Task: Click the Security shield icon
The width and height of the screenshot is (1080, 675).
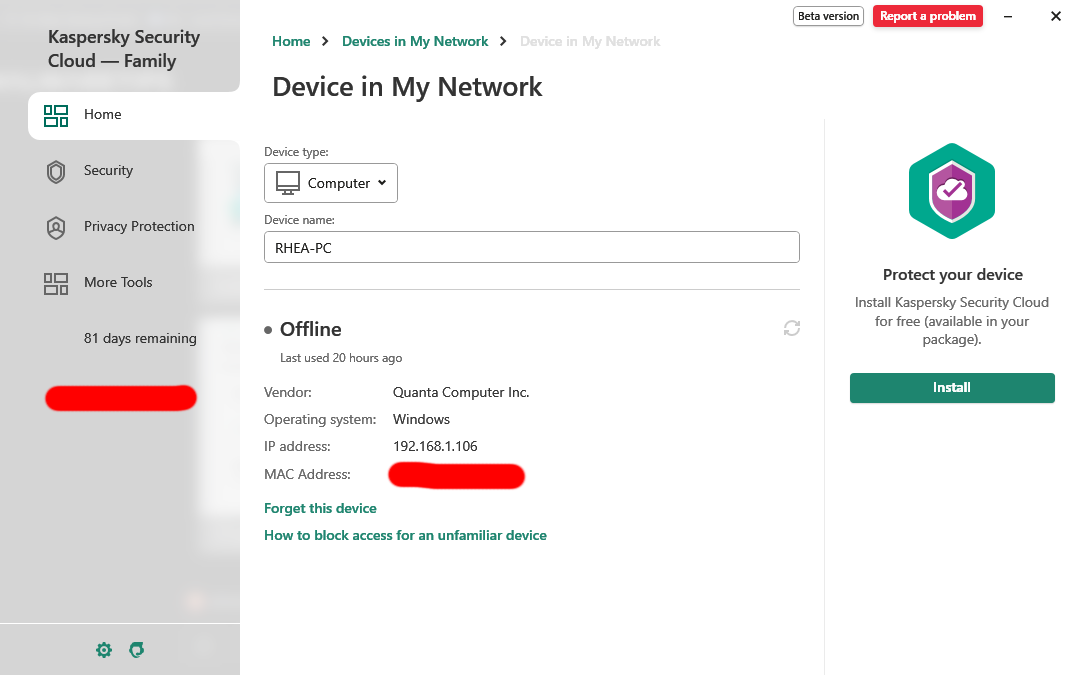Action: tap(56, 172)
